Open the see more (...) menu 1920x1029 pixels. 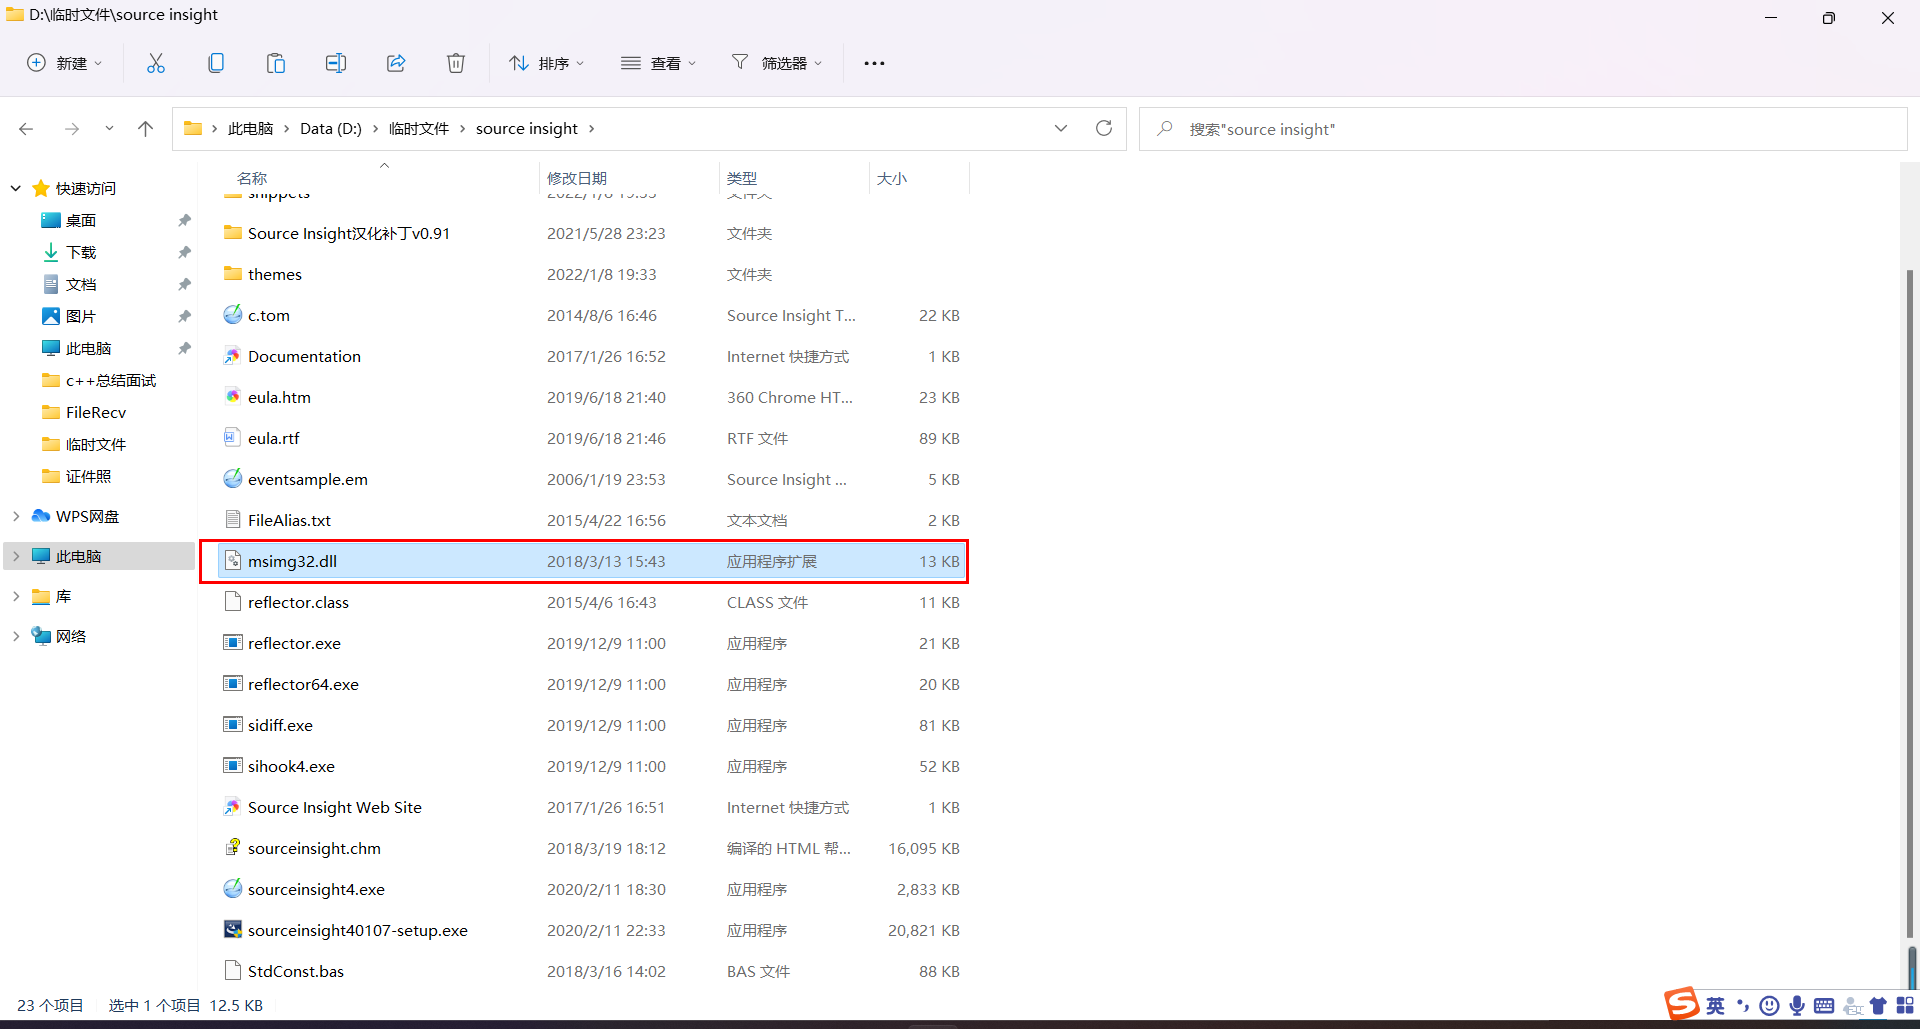tap(874, 62)
